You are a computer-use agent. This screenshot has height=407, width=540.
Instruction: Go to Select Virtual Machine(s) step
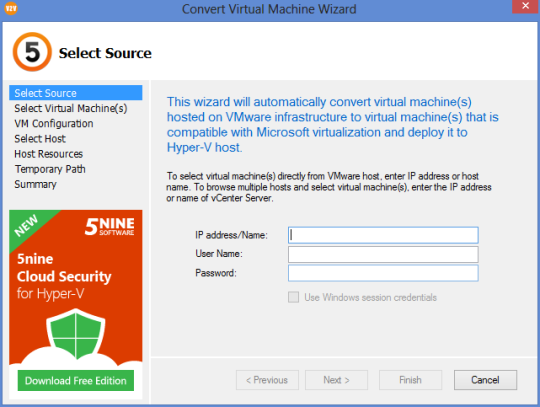click(71, 108)
